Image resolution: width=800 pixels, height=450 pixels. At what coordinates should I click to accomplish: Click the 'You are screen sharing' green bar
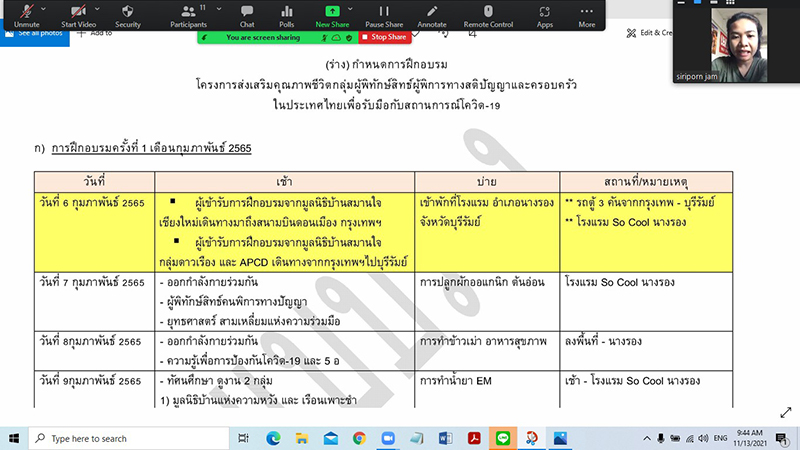(263, 37)
